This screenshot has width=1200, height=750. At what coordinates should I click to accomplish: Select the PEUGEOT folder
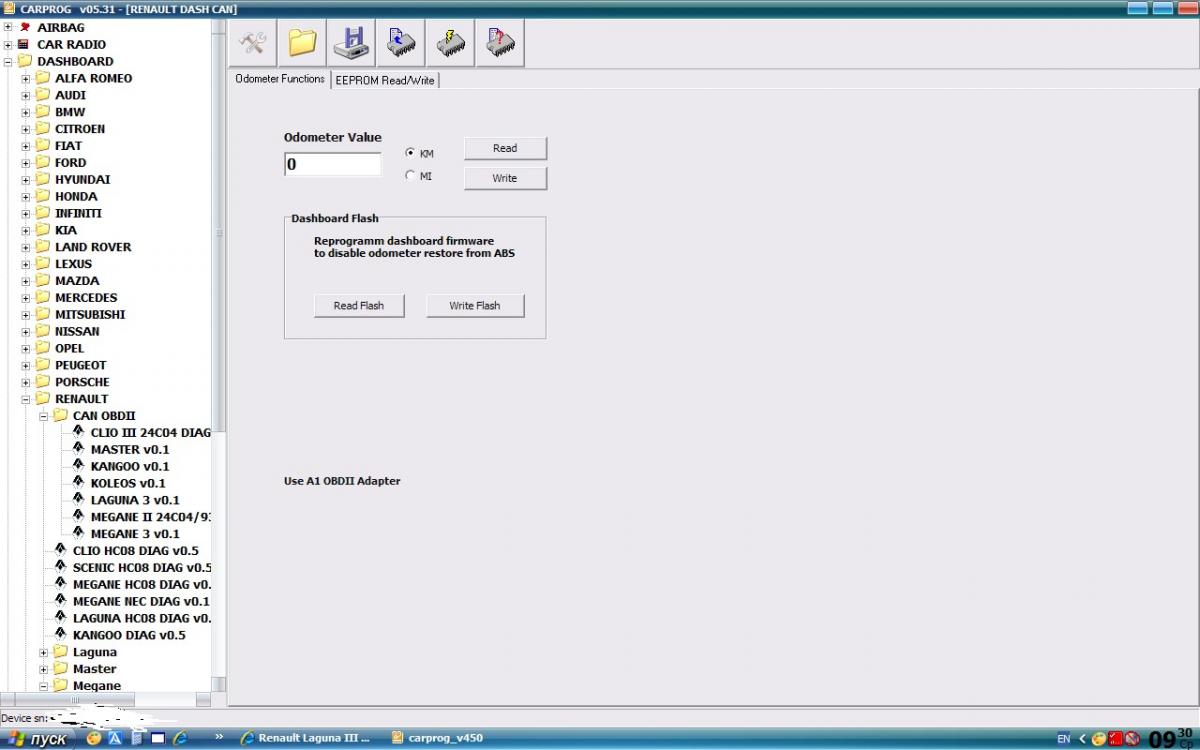pyautogui.click(x=80, y=365)
